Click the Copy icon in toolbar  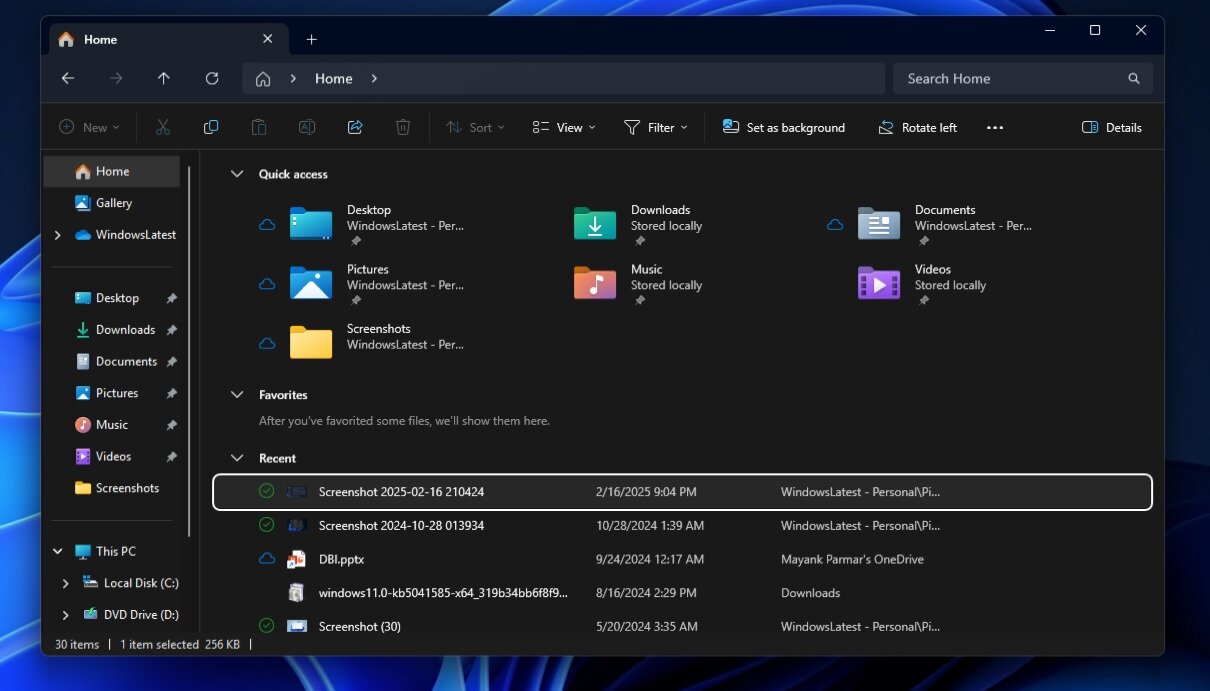point(211,127)
